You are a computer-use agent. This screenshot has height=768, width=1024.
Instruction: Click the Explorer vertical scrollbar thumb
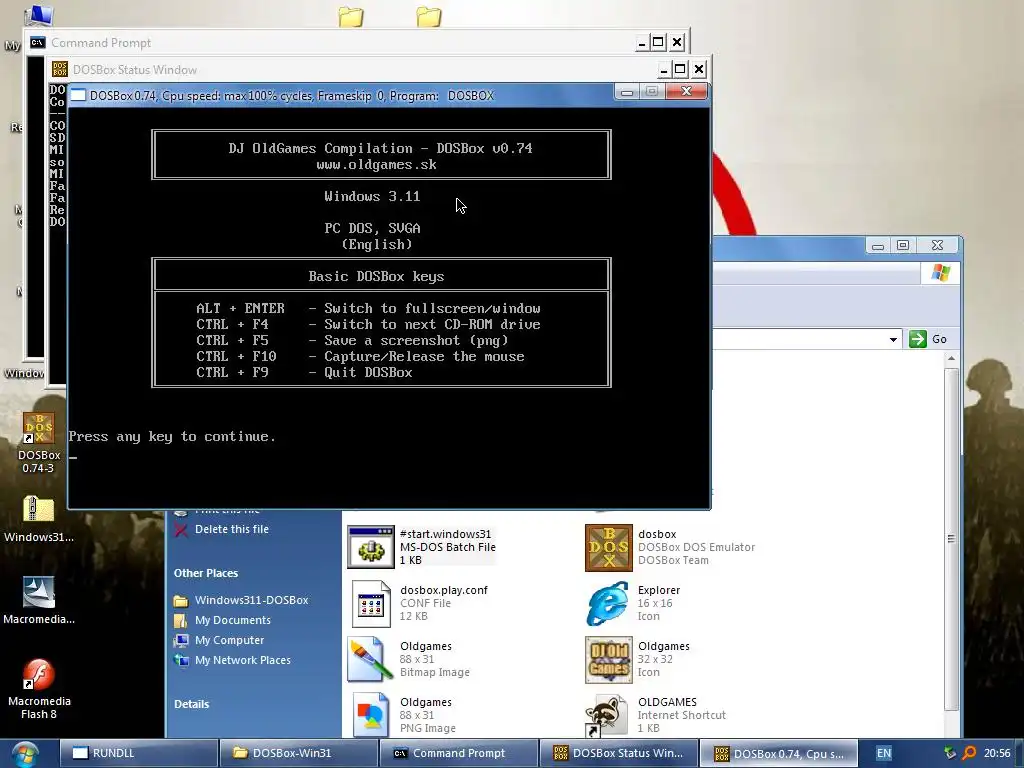coord(952,539)
